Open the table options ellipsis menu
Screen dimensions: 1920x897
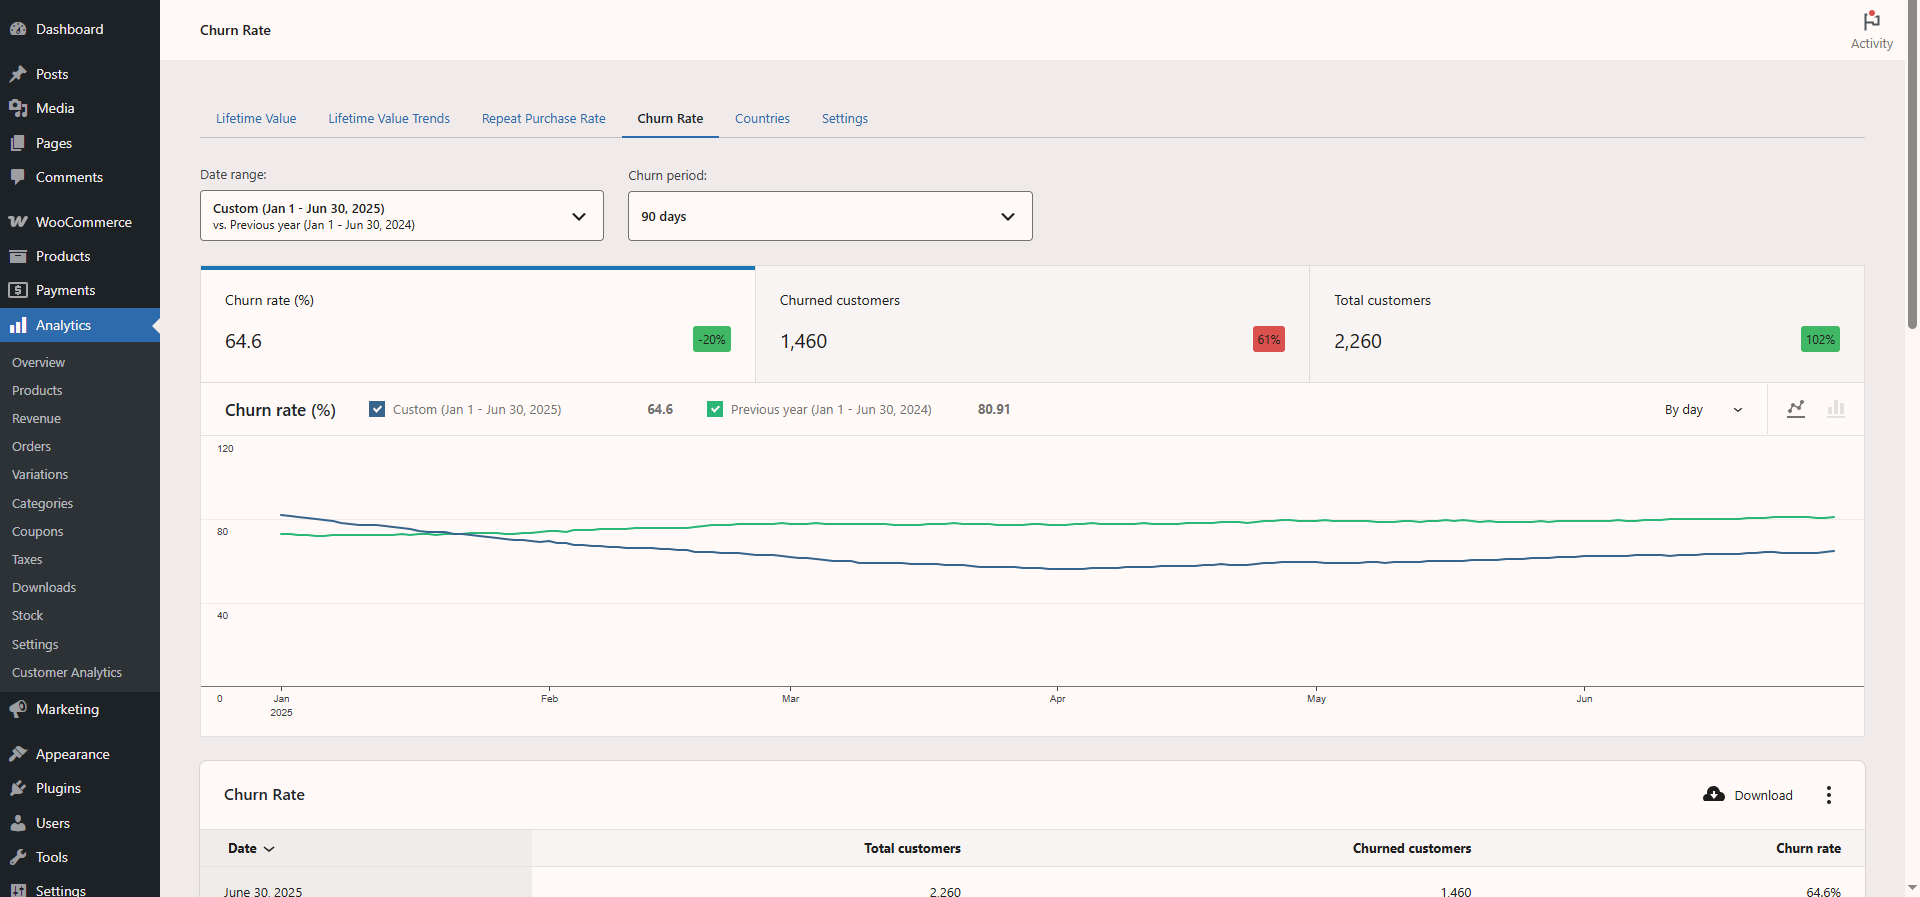coord(1829,795)
